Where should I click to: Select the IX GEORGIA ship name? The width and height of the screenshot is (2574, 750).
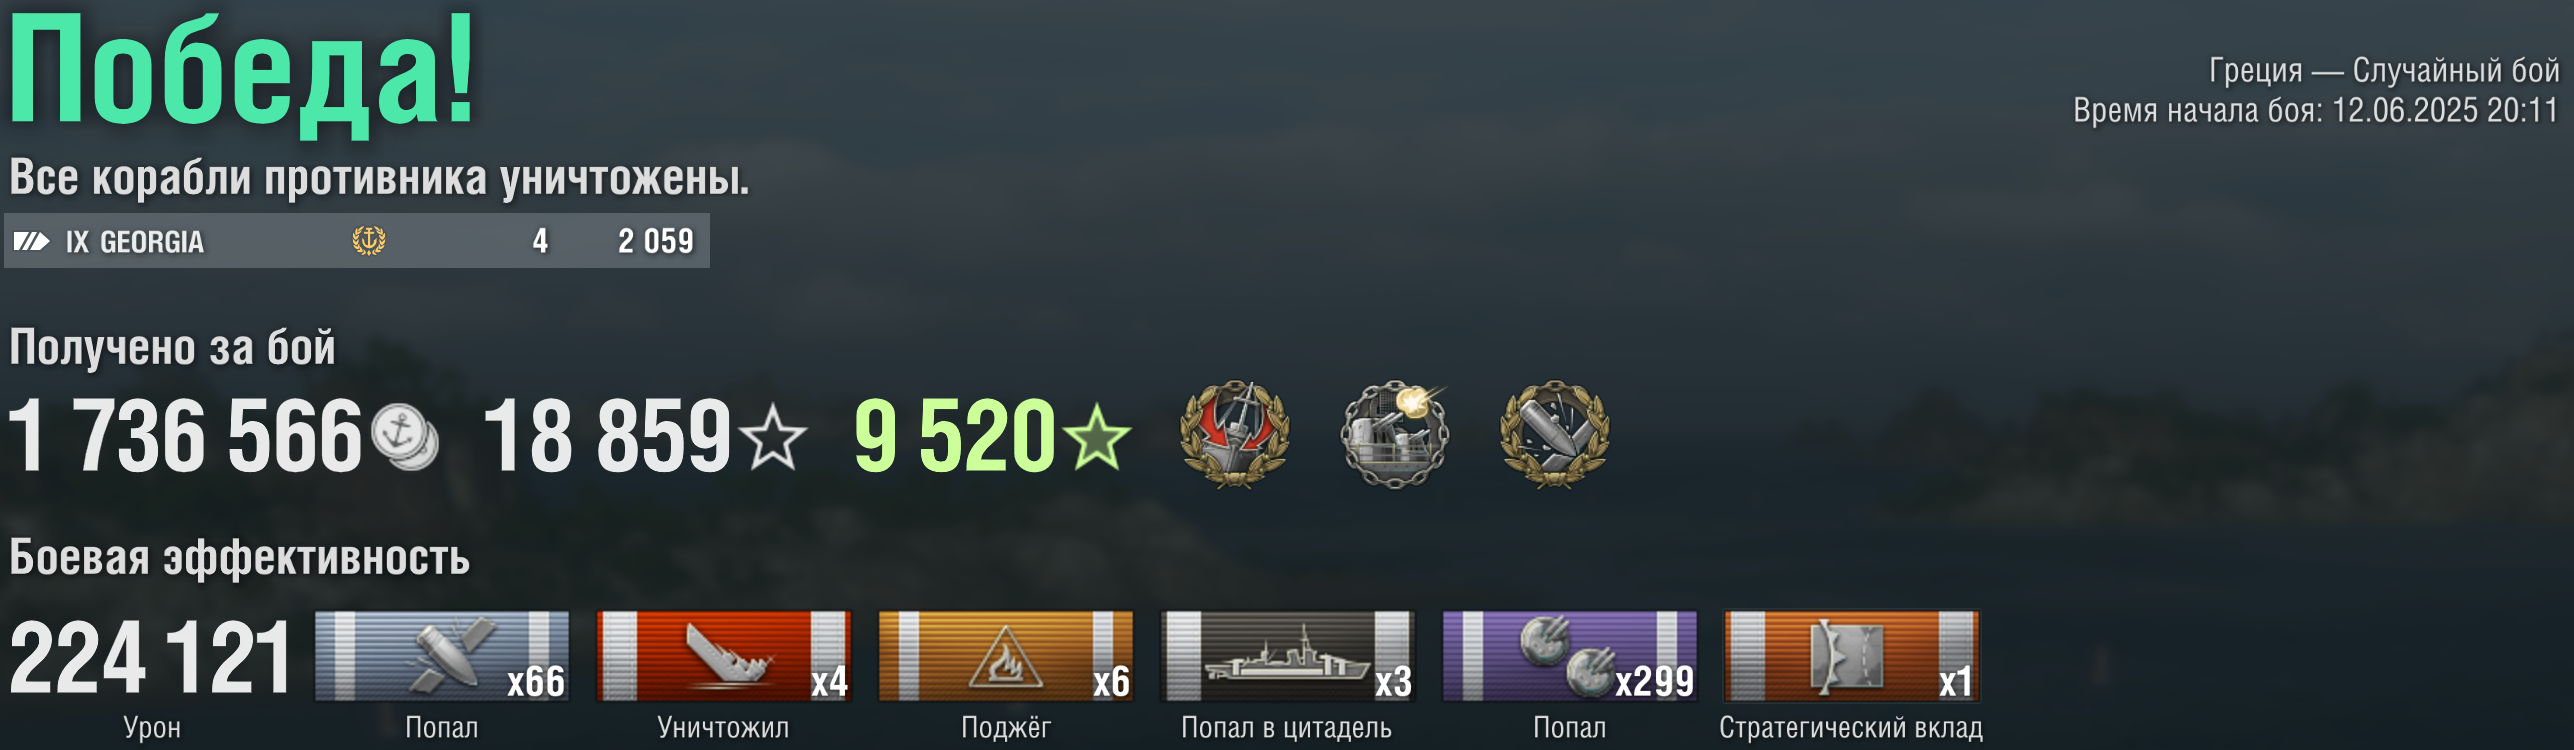[135, 242]
